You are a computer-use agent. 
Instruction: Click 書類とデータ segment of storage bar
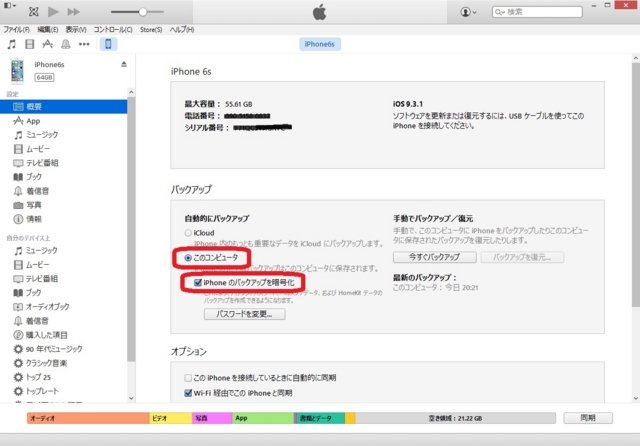(x=320, y=418)
